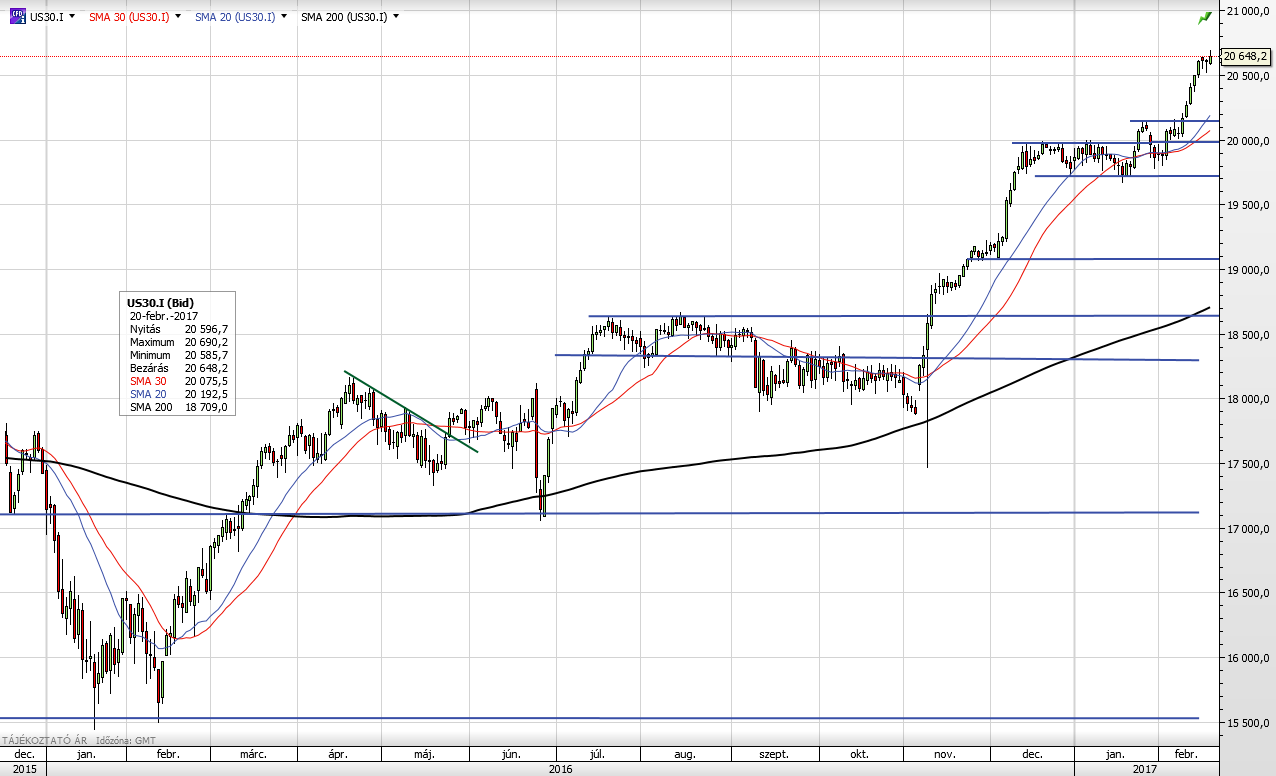Click the green trend arrow icon
1276x776 pixels.
coord(1205,18)
